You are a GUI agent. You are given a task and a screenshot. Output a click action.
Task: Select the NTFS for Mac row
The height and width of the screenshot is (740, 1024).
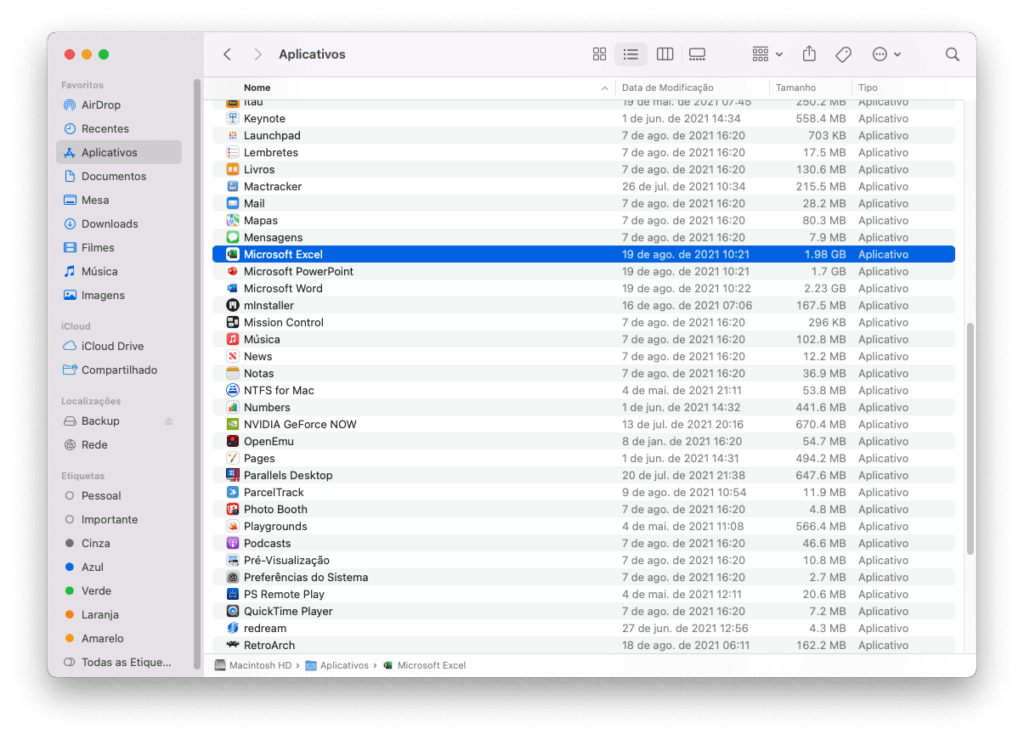coord(584,390)
